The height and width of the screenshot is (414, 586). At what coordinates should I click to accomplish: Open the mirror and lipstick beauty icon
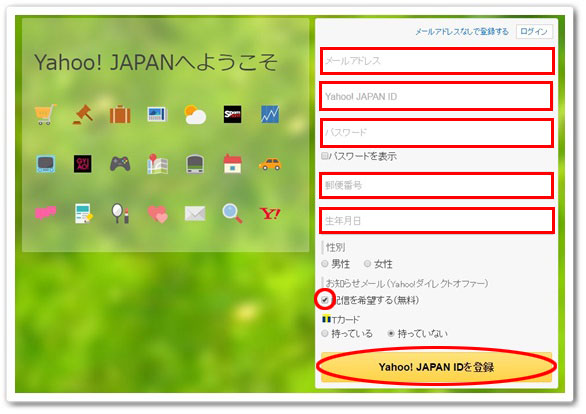coord(120,213)
